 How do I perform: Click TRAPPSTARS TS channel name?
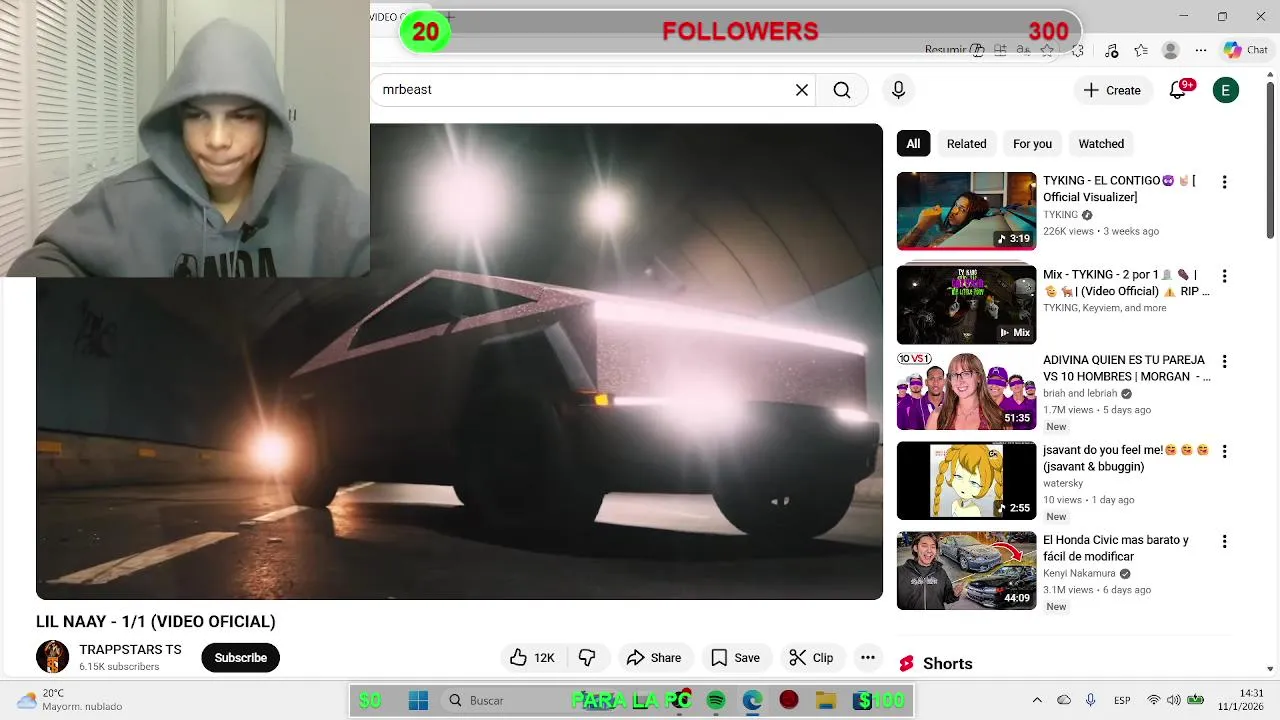pos(130,650)
